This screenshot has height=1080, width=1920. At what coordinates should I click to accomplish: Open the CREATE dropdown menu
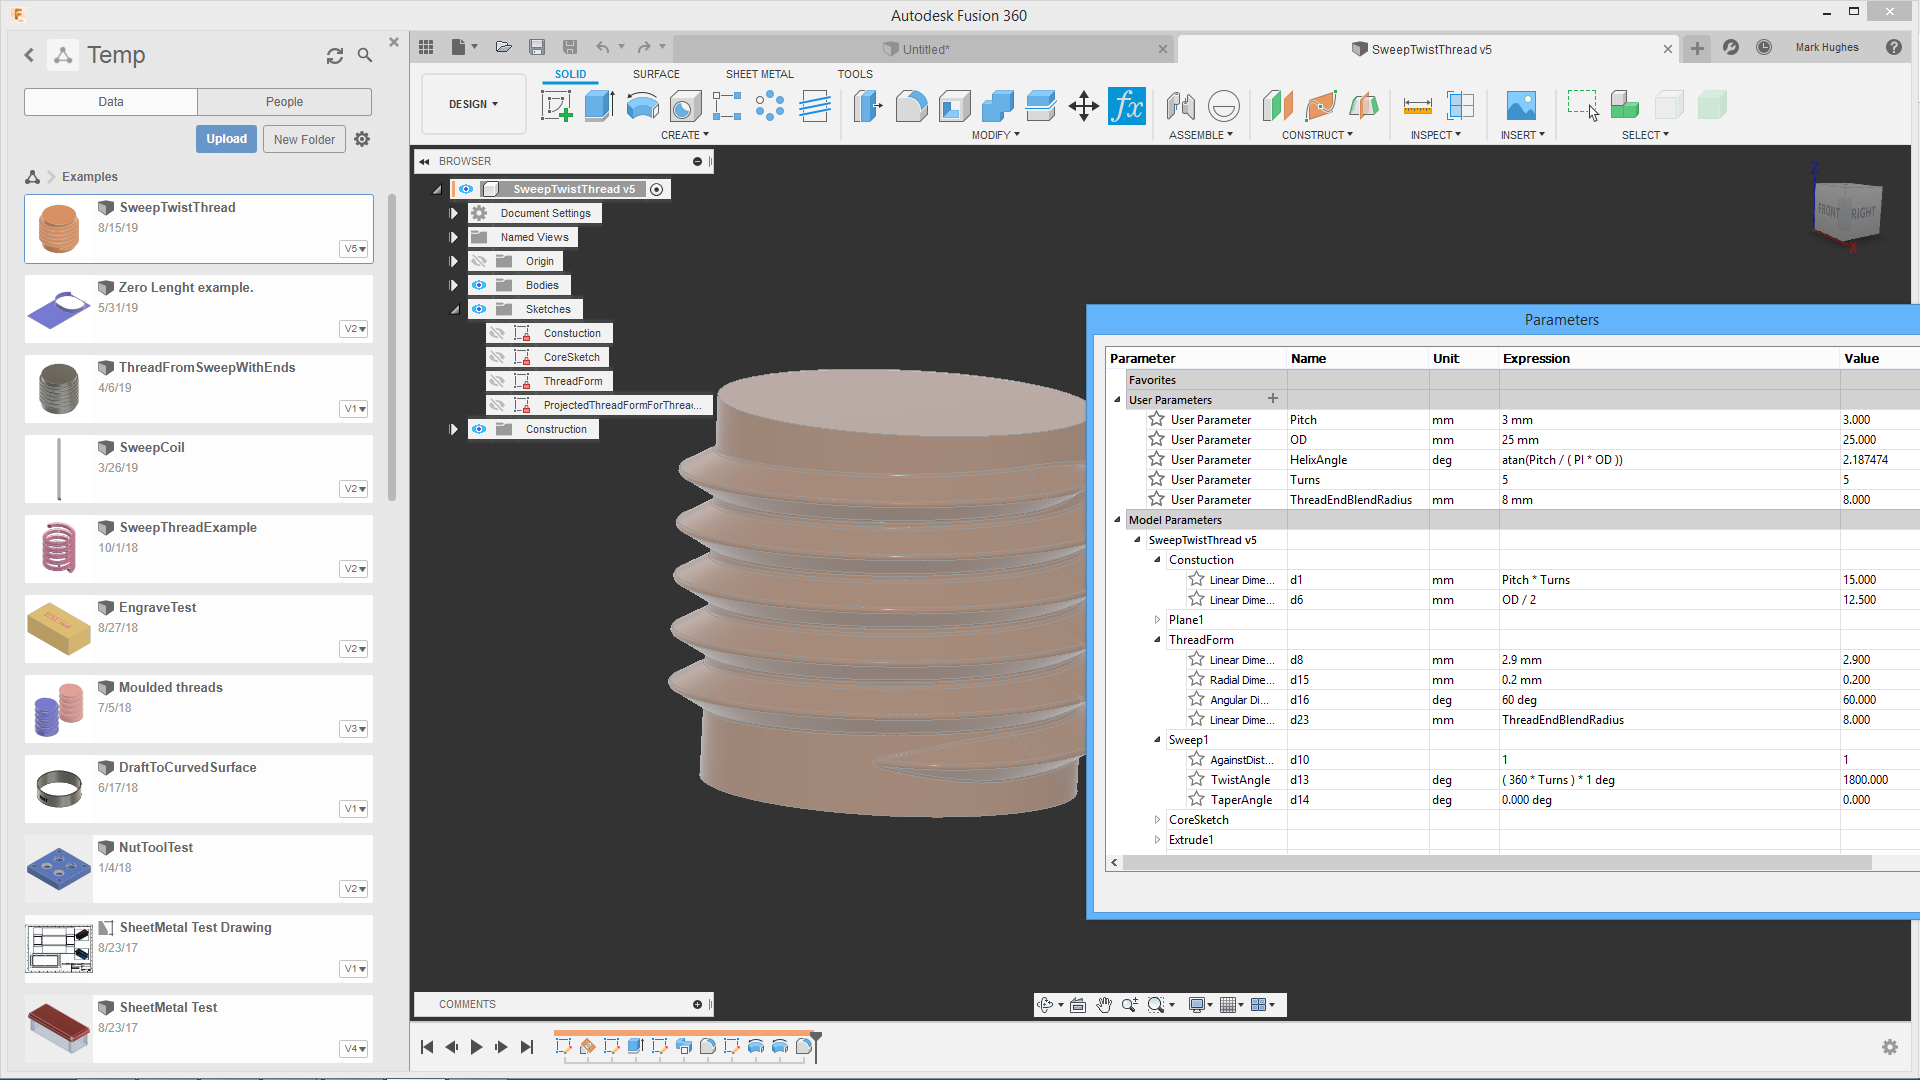(685, 135)
